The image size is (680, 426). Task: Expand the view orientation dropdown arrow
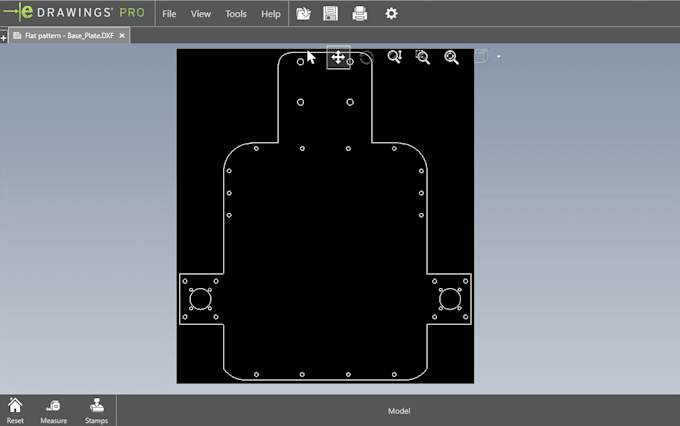499,57
